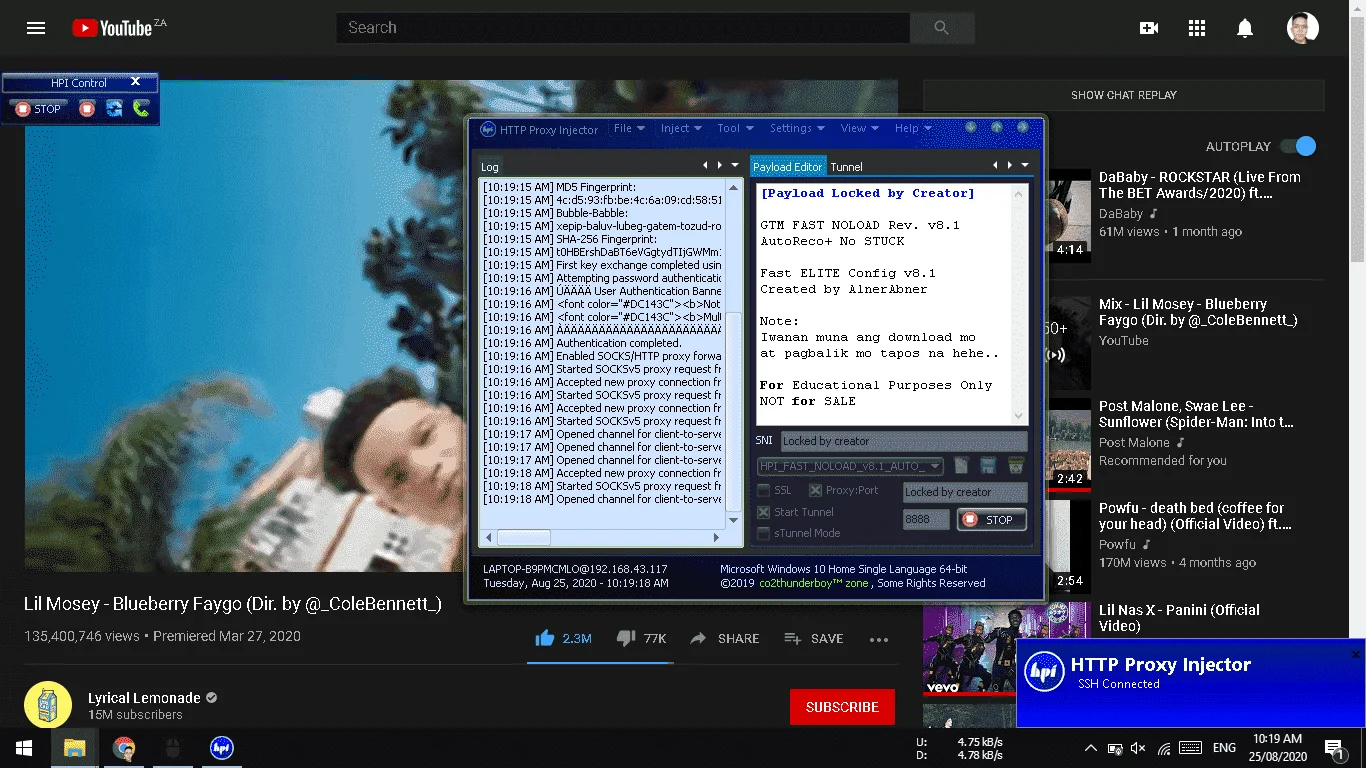Click the YouTube search field

click(x=623, y=28)
